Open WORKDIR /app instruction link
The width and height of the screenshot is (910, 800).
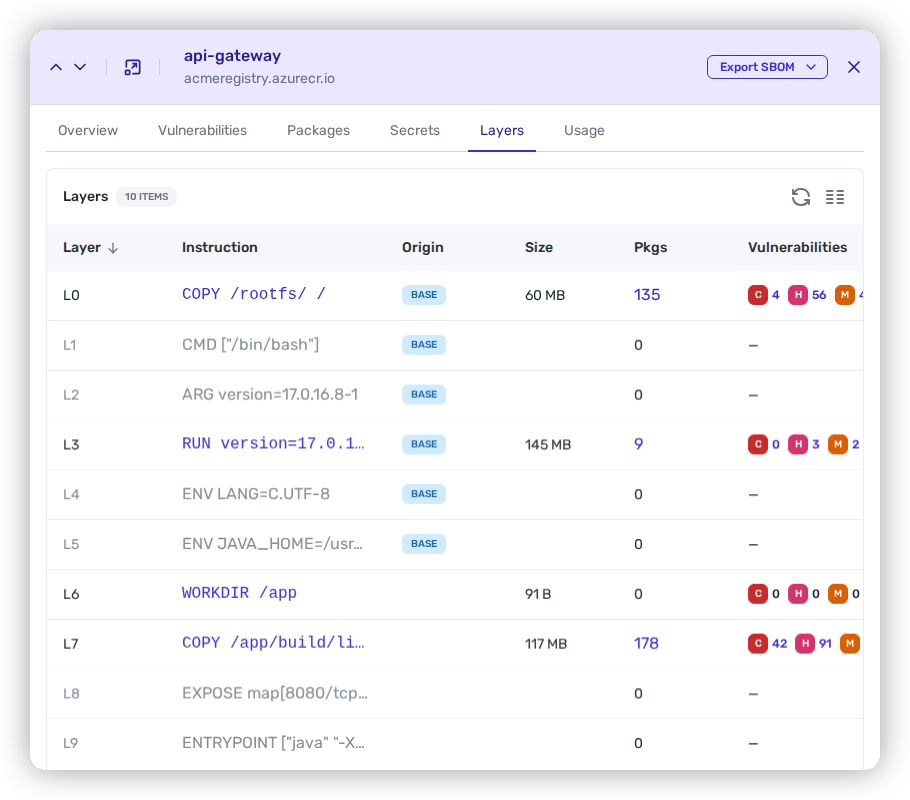pyautogui.click(x=239, y=593)
